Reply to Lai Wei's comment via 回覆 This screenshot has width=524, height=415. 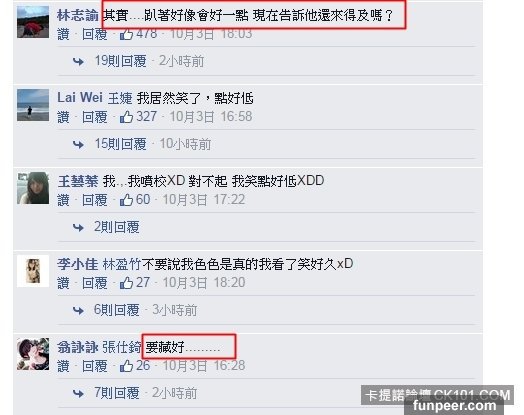95,117
